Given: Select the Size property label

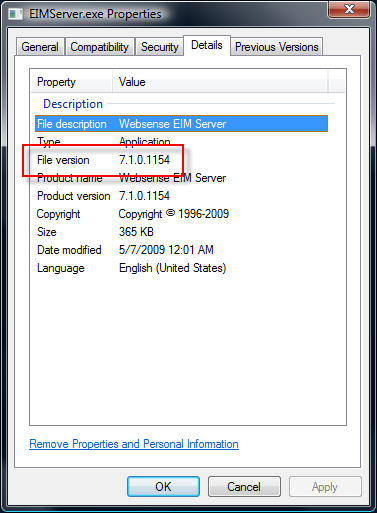Looking at the screenshot, I should tap(47, 232).
